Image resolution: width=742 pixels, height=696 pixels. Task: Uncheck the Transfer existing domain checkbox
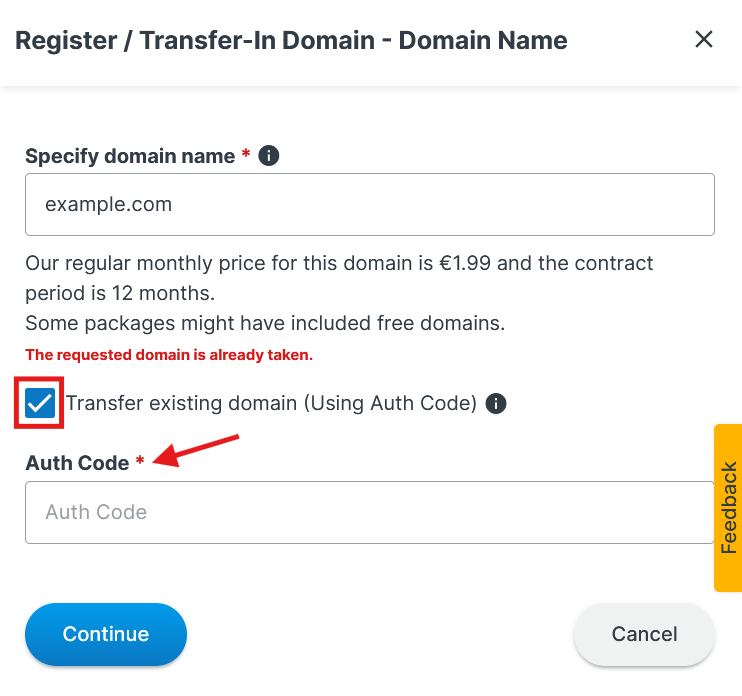(x=40, y=403)
